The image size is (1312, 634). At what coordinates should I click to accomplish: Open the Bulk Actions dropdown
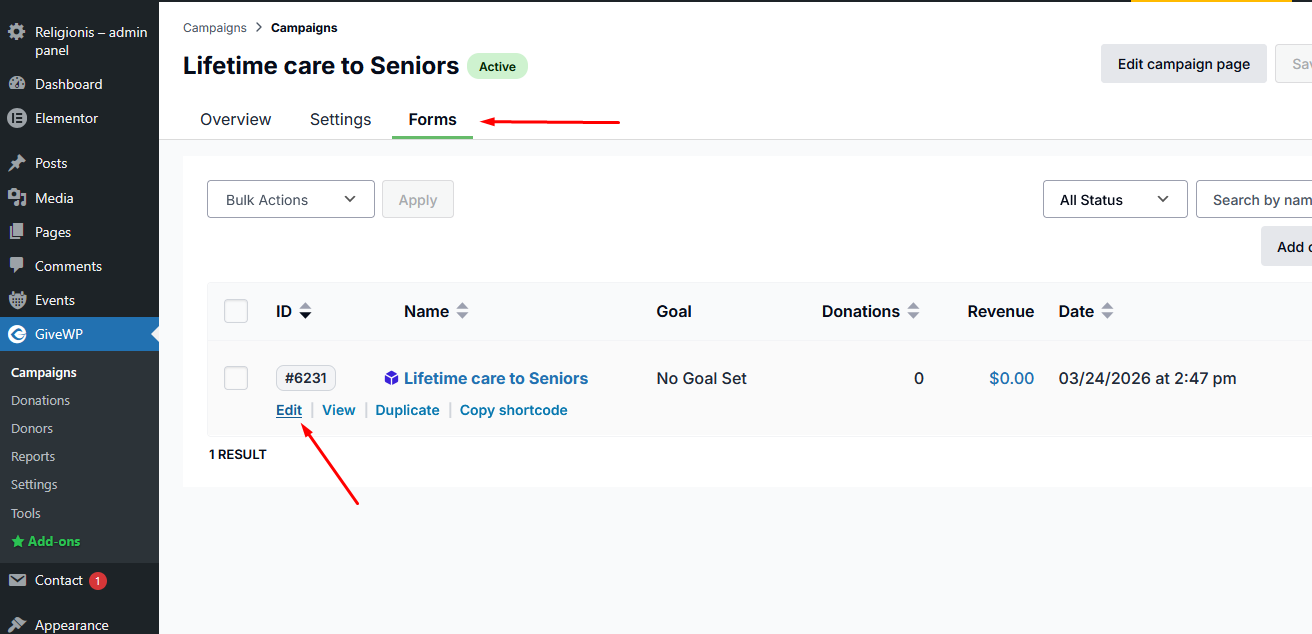[290, 199]
